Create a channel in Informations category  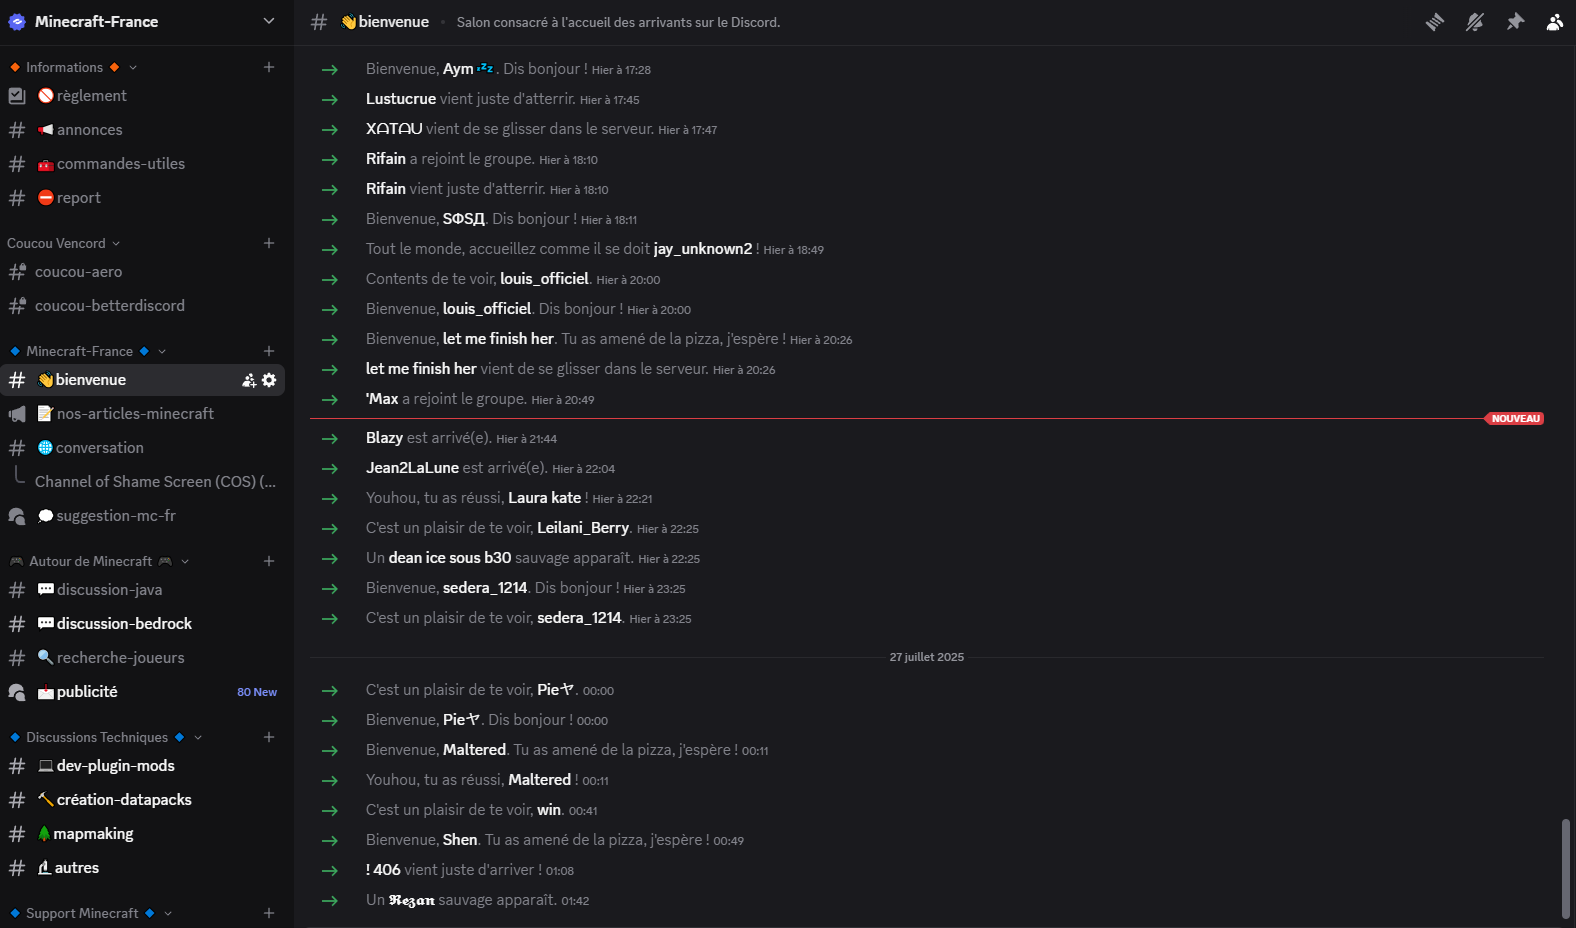pos(269,67)
